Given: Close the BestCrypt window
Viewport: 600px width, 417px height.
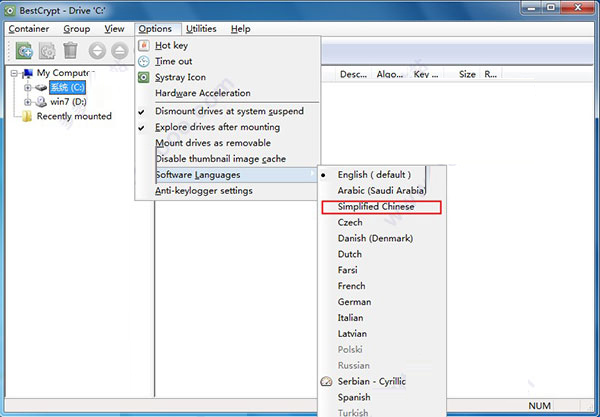Looking at the screenshot, I should (x=578, y=7).
